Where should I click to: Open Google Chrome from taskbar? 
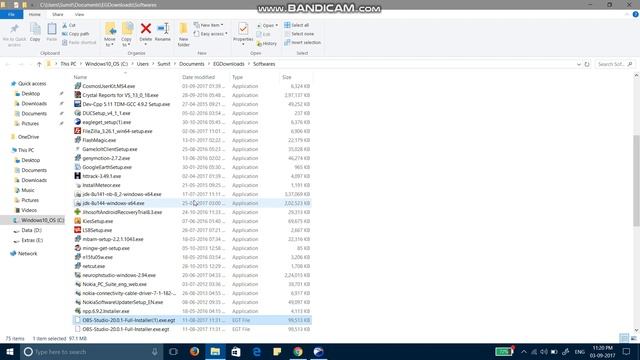click(298, 351)
